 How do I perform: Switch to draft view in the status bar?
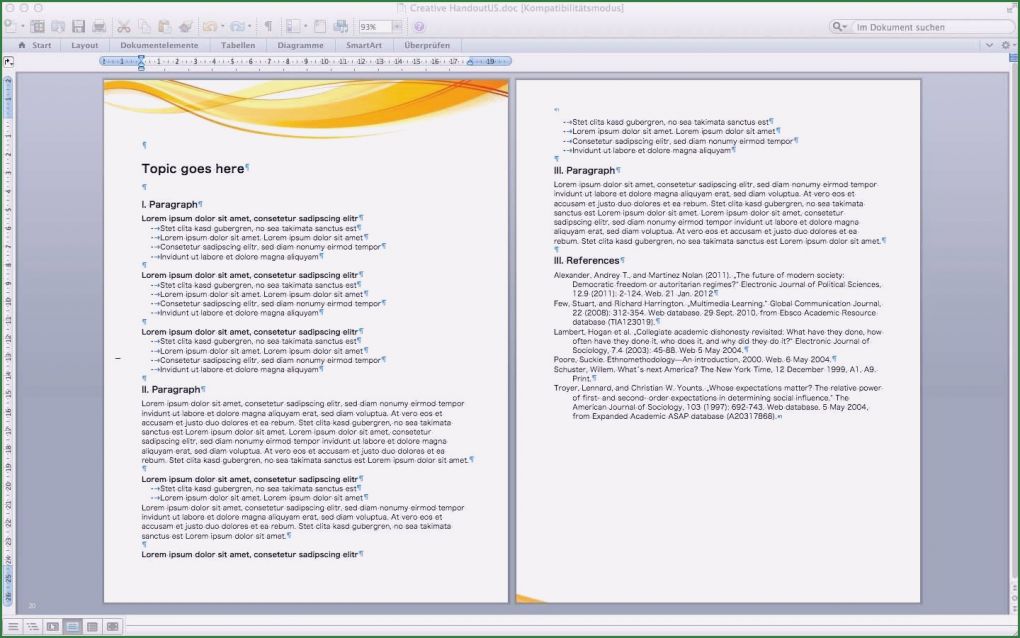13,626
